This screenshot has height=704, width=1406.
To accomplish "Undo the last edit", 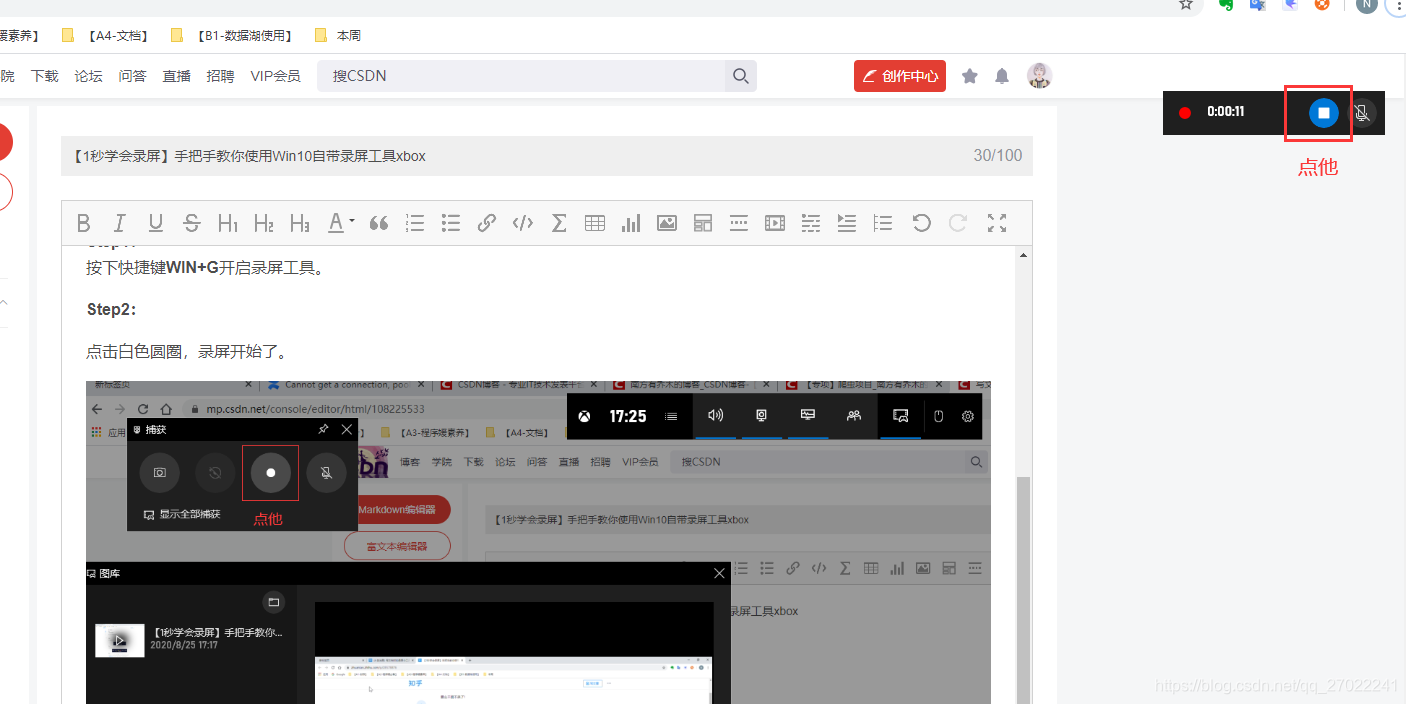I will point(922,223).
